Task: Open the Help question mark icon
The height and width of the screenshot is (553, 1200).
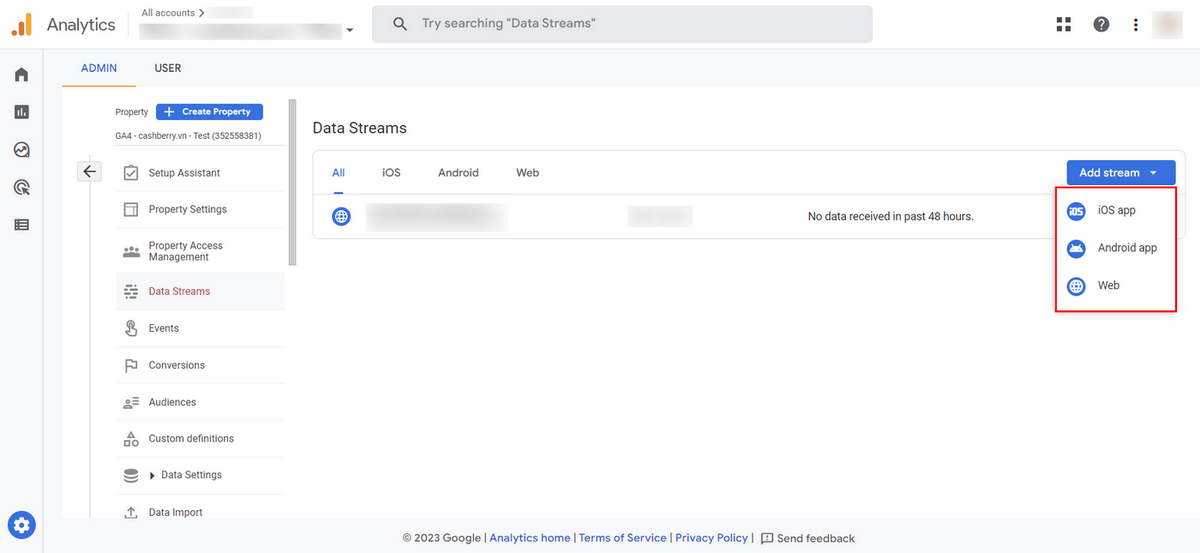Action: pyautogui.click(x=1101, y=24)
